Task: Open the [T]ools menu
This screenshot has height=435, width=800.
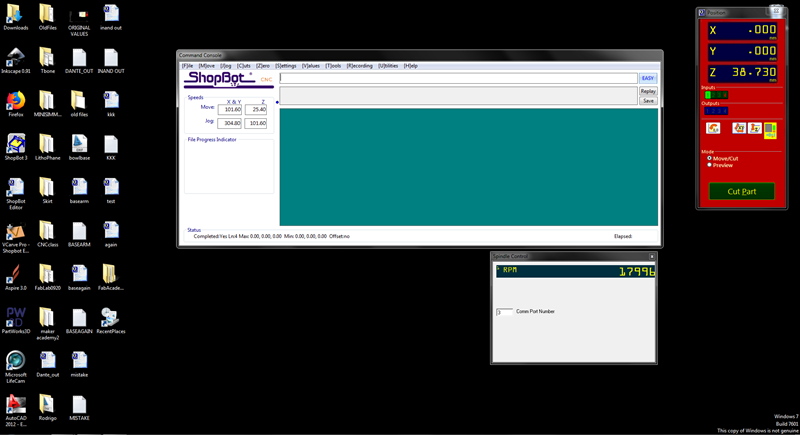Action: pyautogui.click(x=333, y=66)
